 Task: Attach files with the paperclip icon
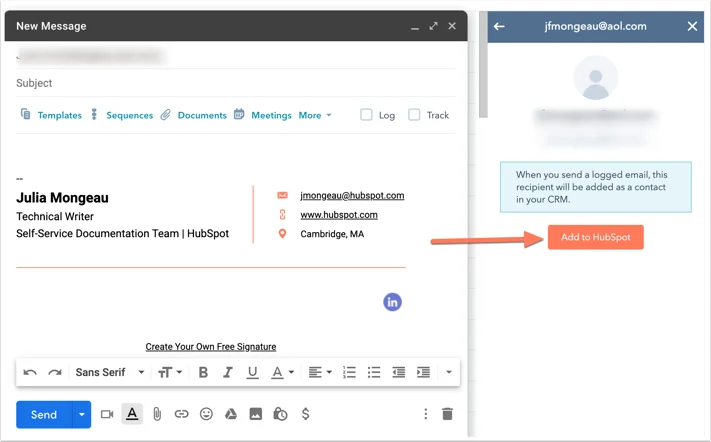(157, 414)
